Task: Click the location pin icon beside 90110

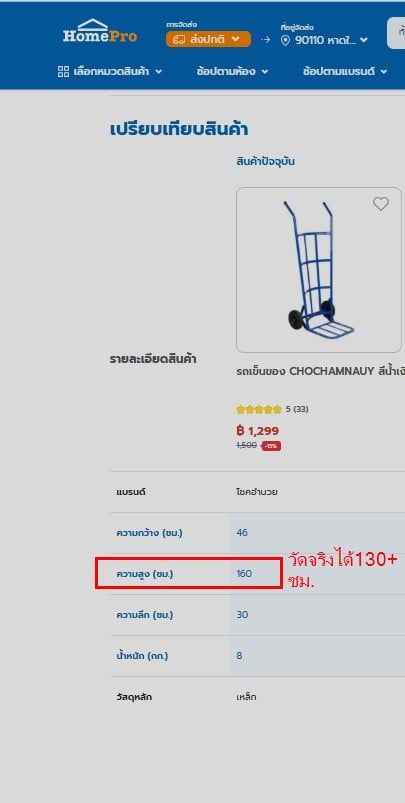Action: (286, 40)
